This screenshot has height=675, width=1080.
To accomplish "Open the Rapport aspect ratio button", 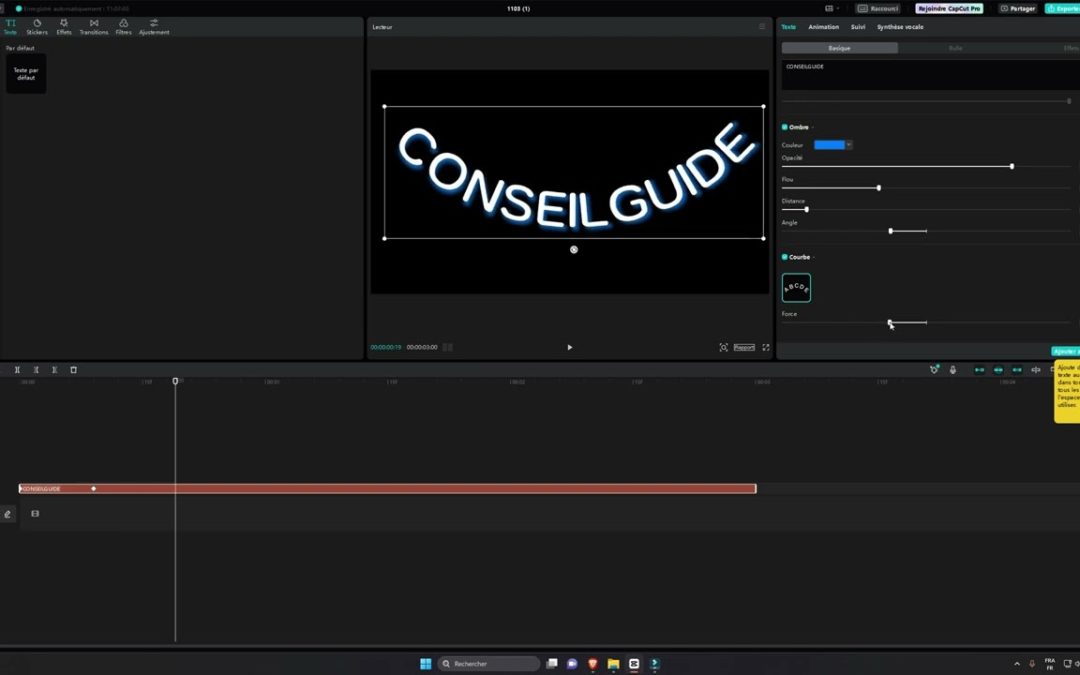I will [x=744, y=347].
